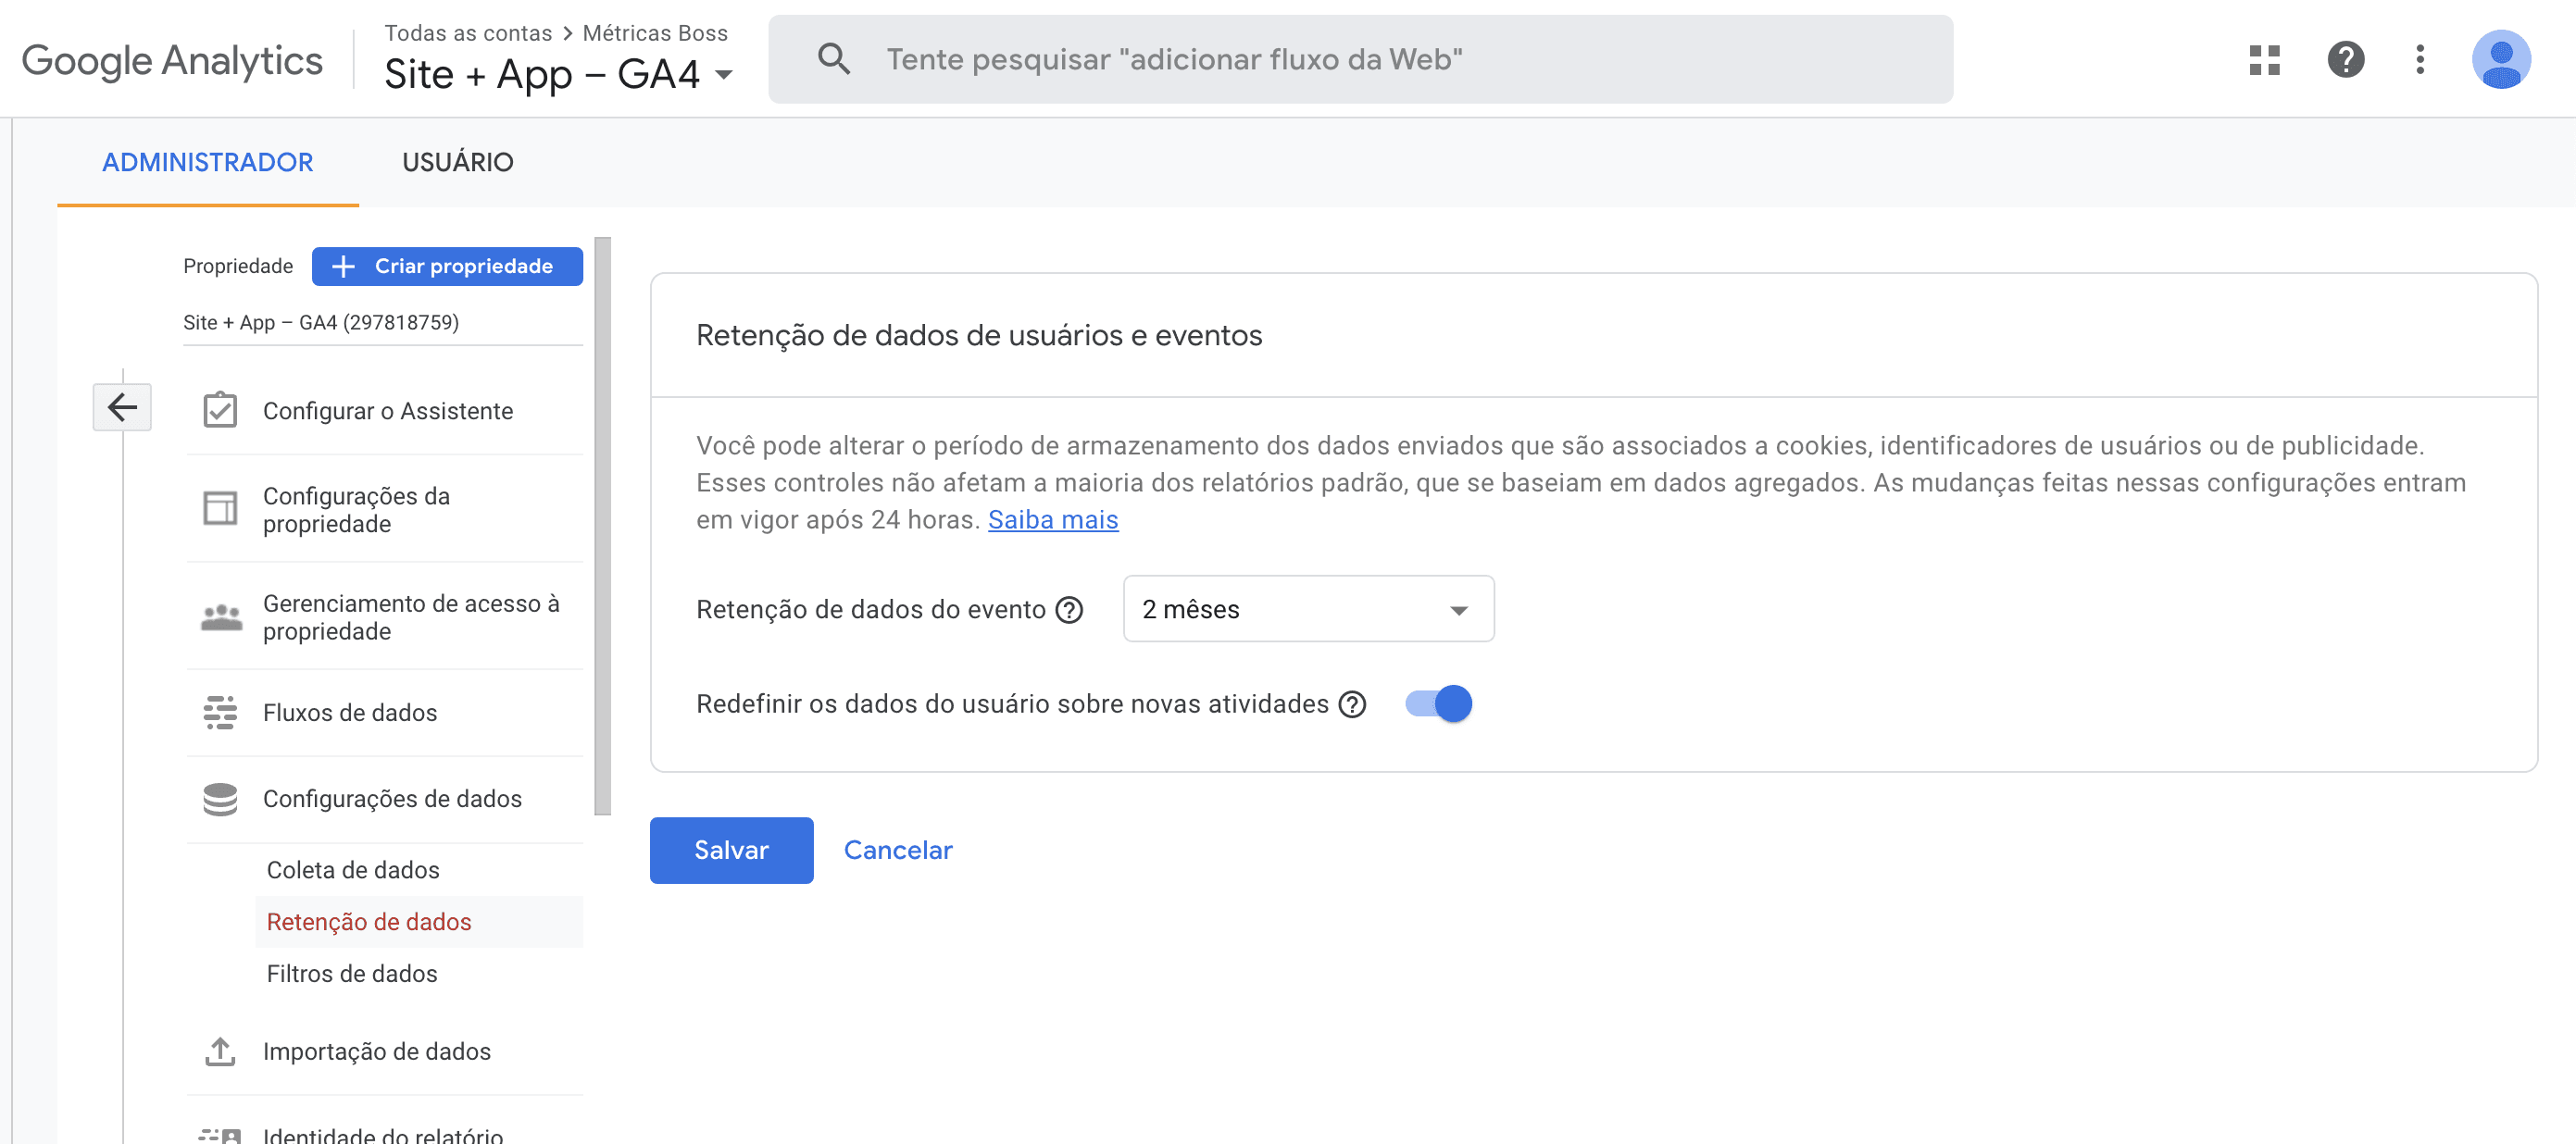The image size is (2576, 1144).
Task: Open the Saiba mais link
Action: pos(1052,519)
